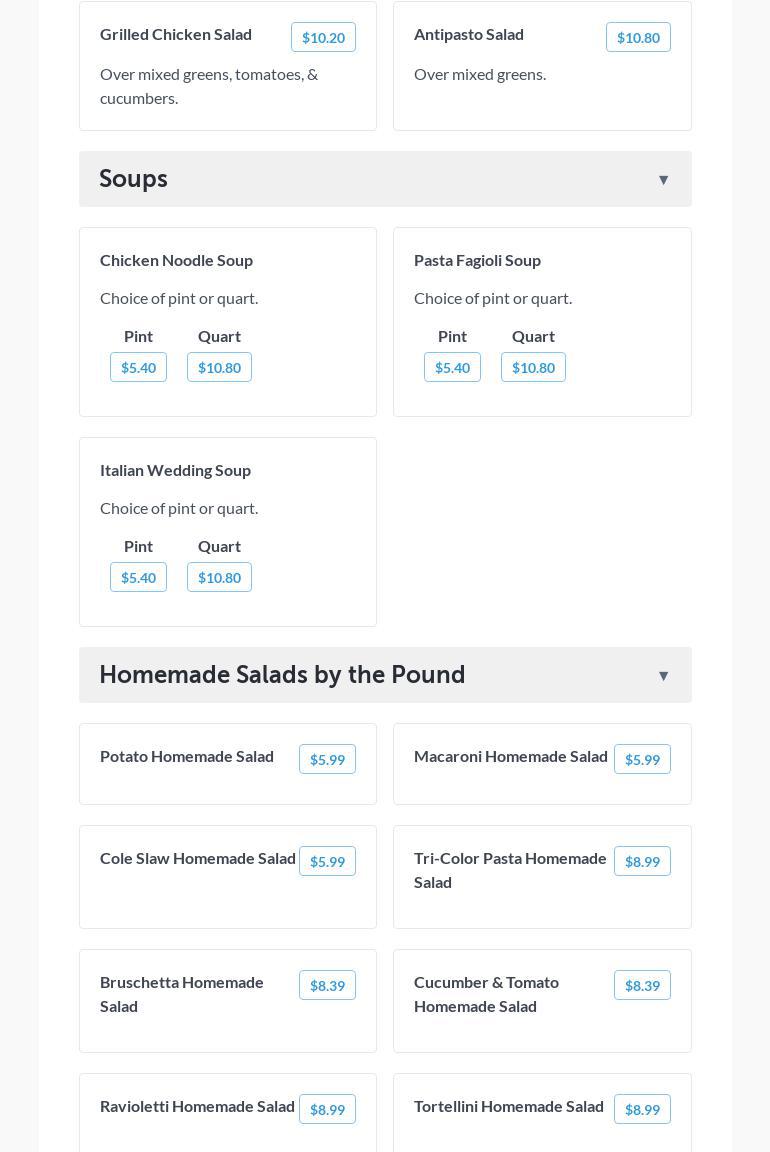Choose Pasta Fagioli Soup pint $5.40
Viewport: 770px width, 1152px height.
coord(452,368)
